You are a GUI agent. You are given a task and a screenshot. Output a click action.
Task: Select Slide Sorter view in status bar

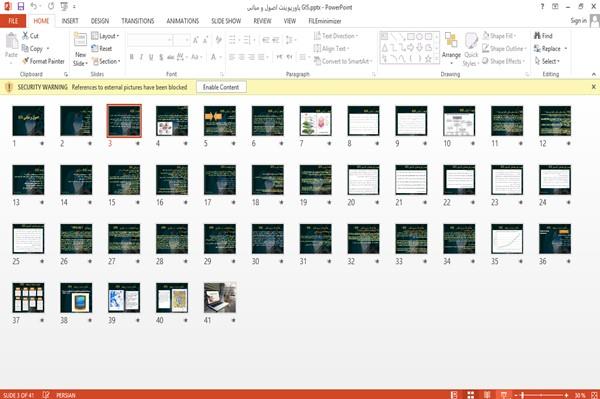(471, 395)
